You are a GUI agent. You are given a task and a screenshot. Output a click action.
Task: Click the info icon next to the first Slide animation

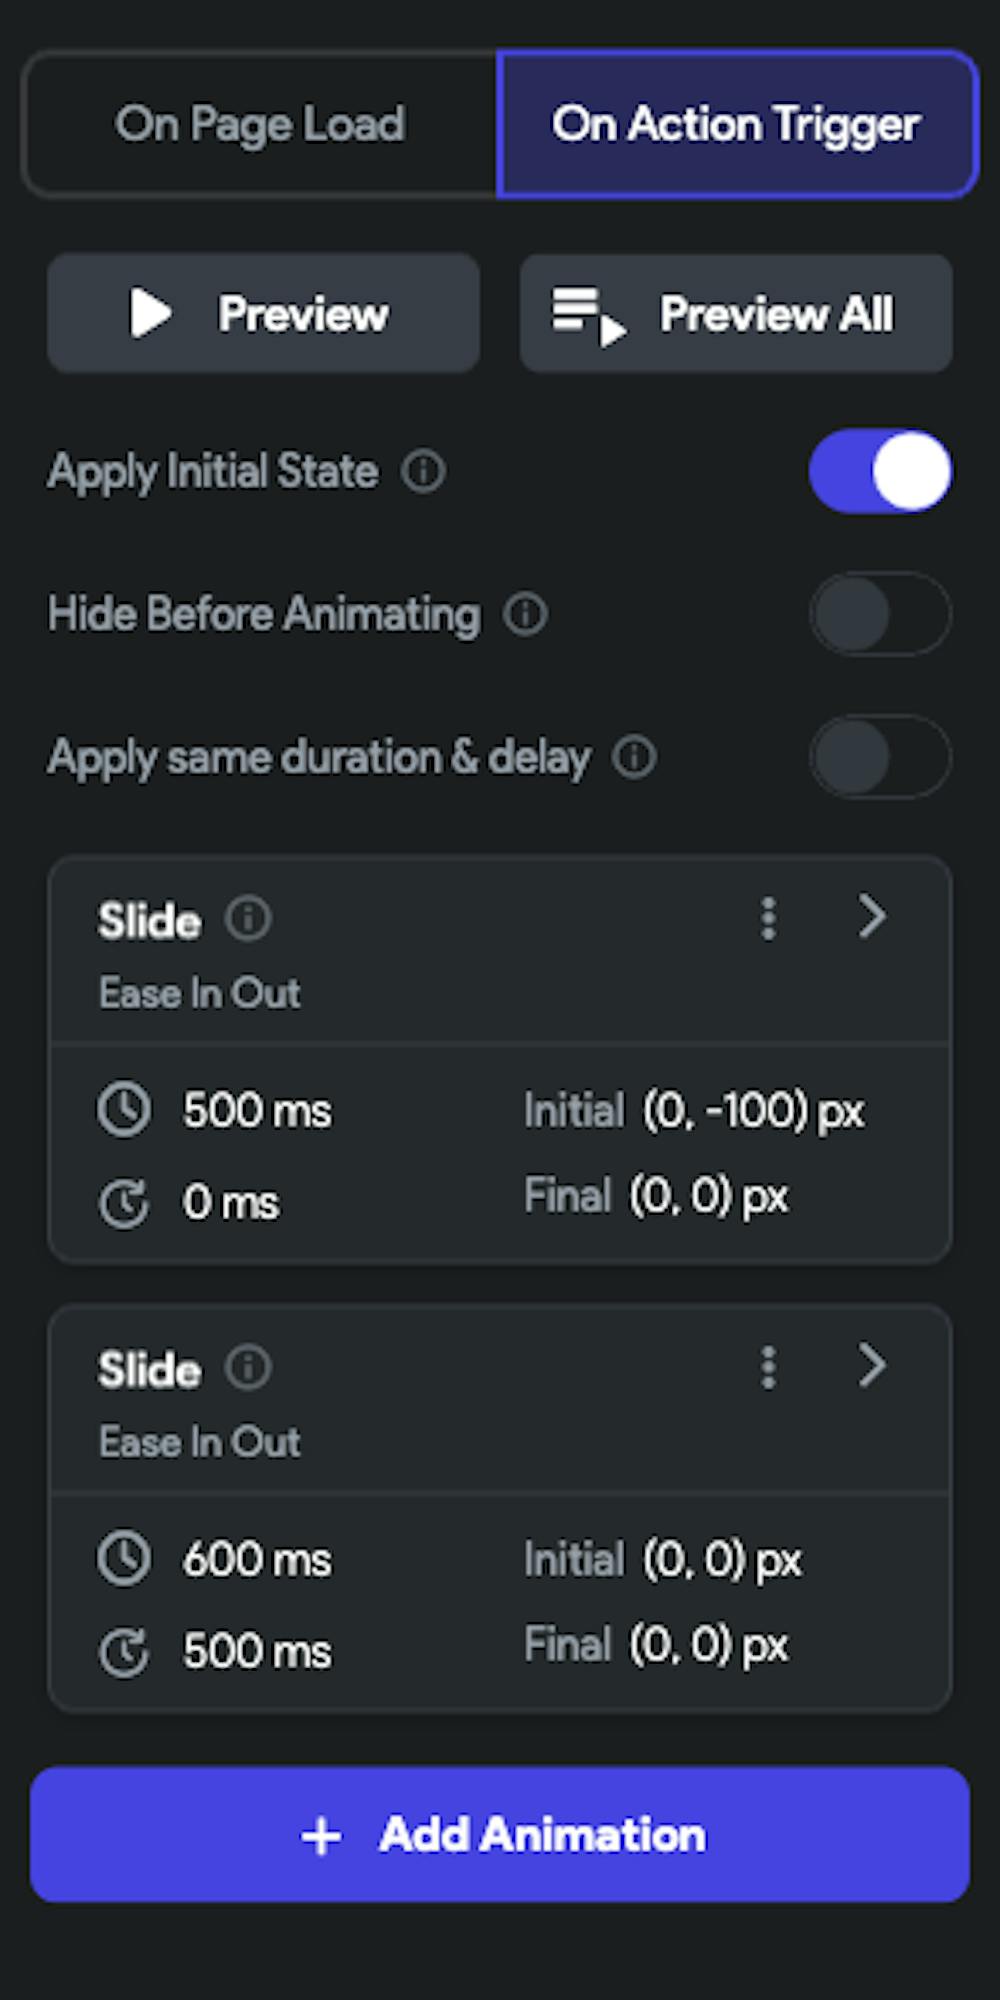tap(248, 919)
